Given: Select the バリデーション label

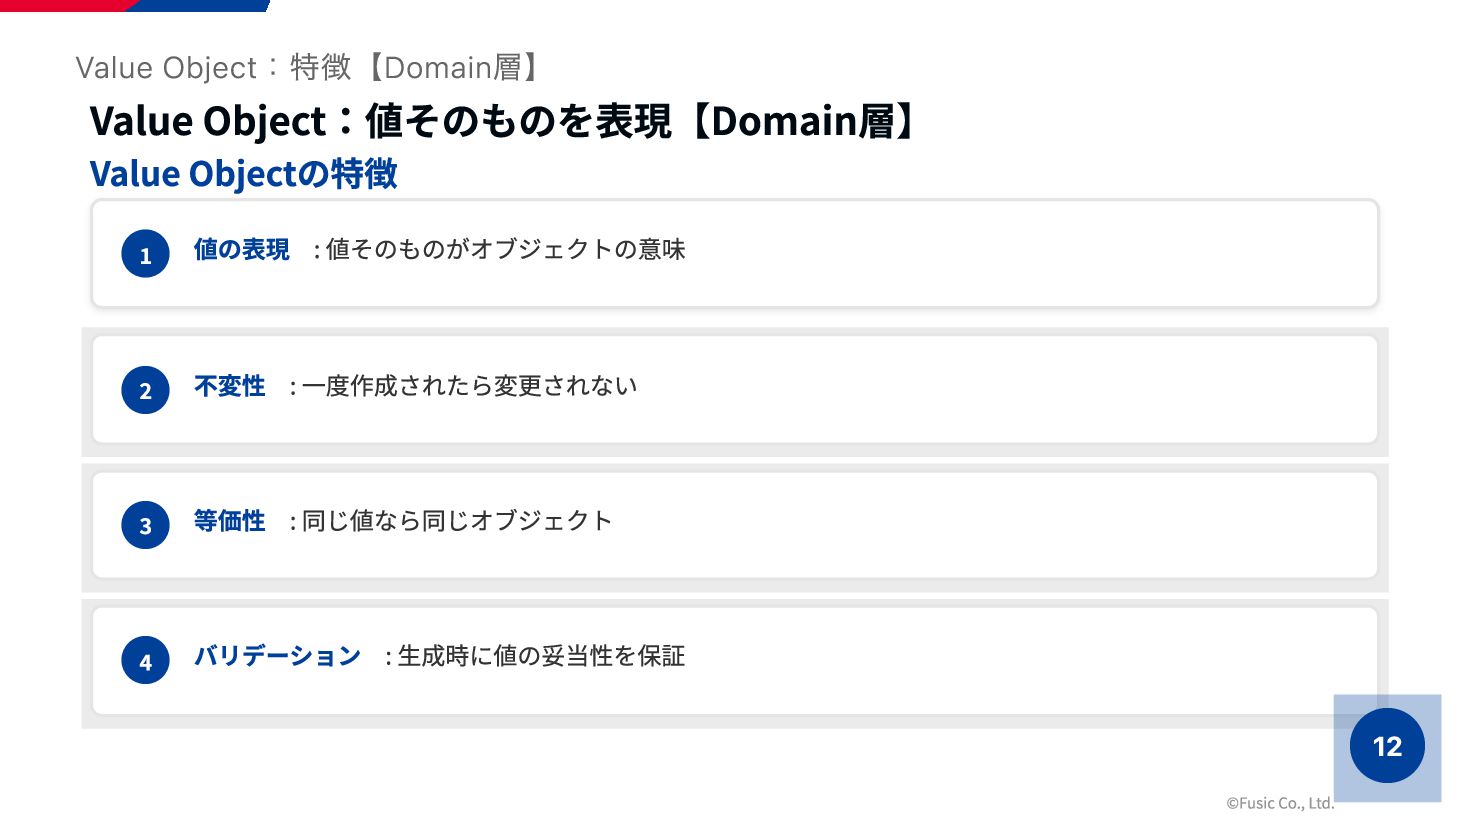Looking at the screenshot, I should click(x=277, y=656).
